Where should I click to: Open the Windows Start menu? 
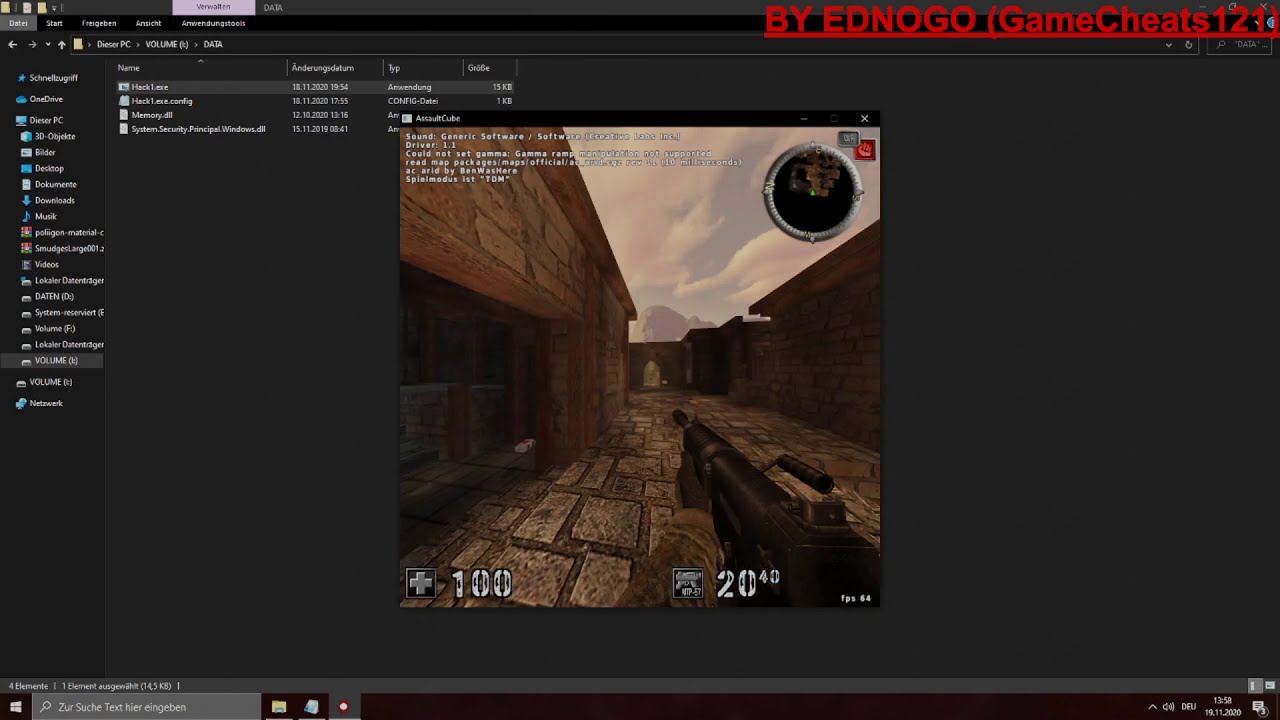(x=16, y=707)
